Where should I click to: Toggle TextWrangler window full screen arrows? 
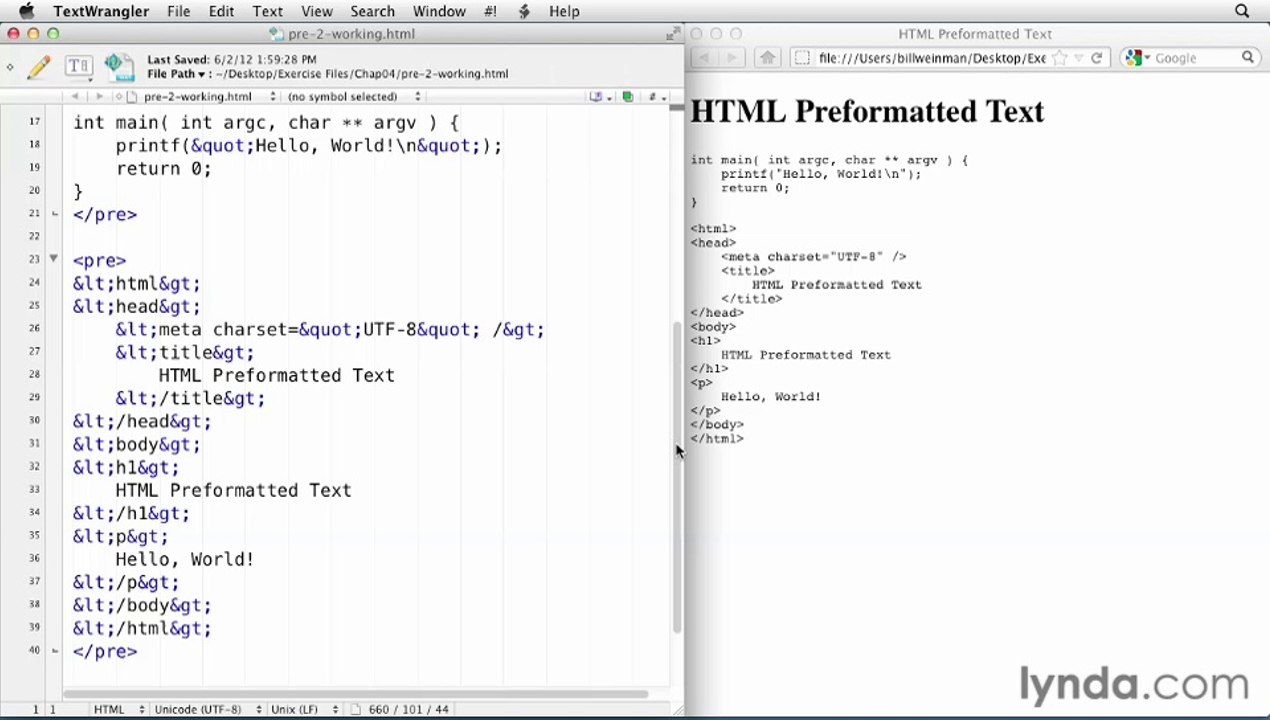click(673, 34)
